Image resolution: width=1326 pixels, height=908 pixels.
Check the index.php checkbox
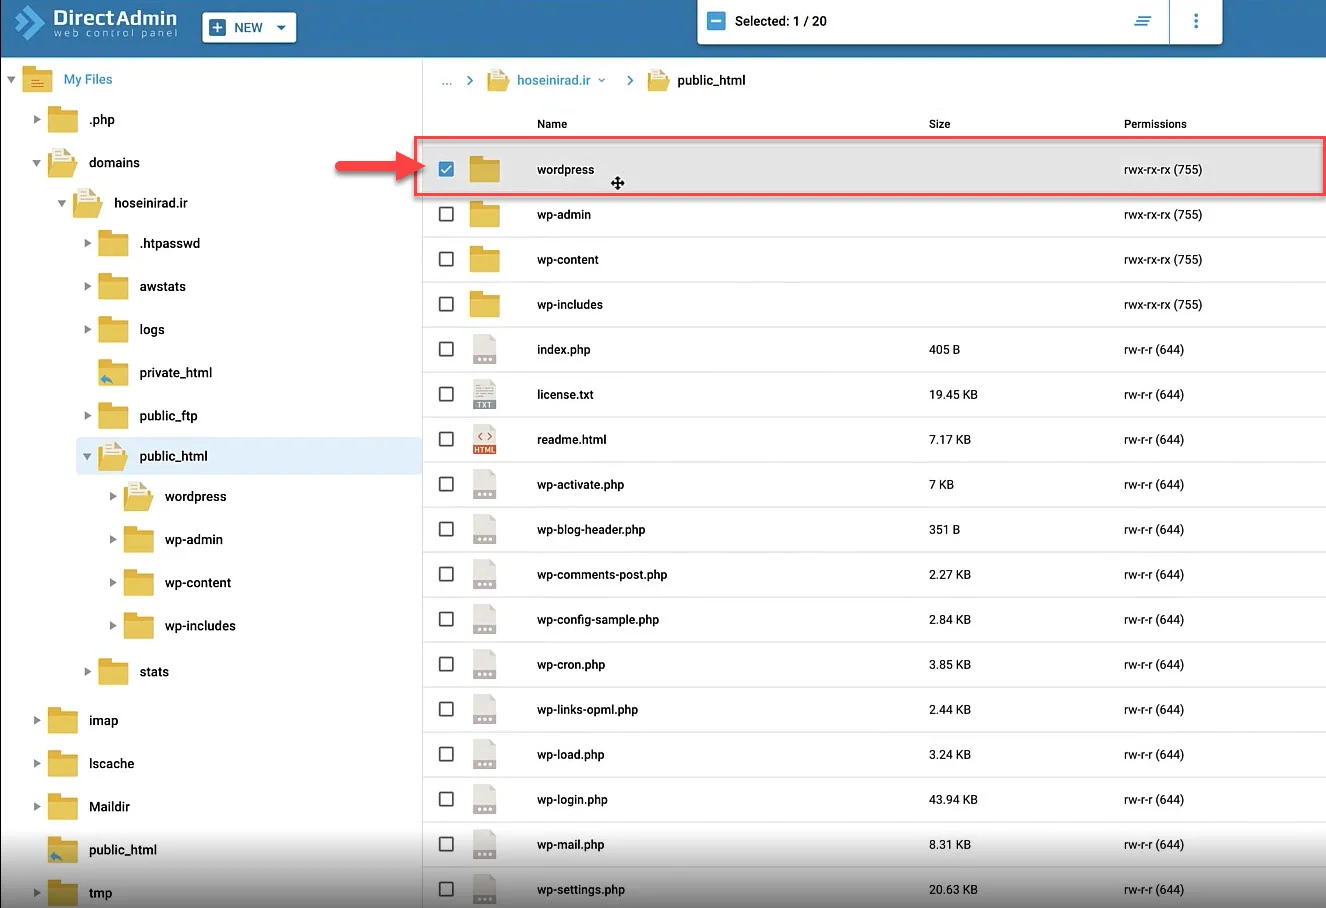(x=446, y=349)
